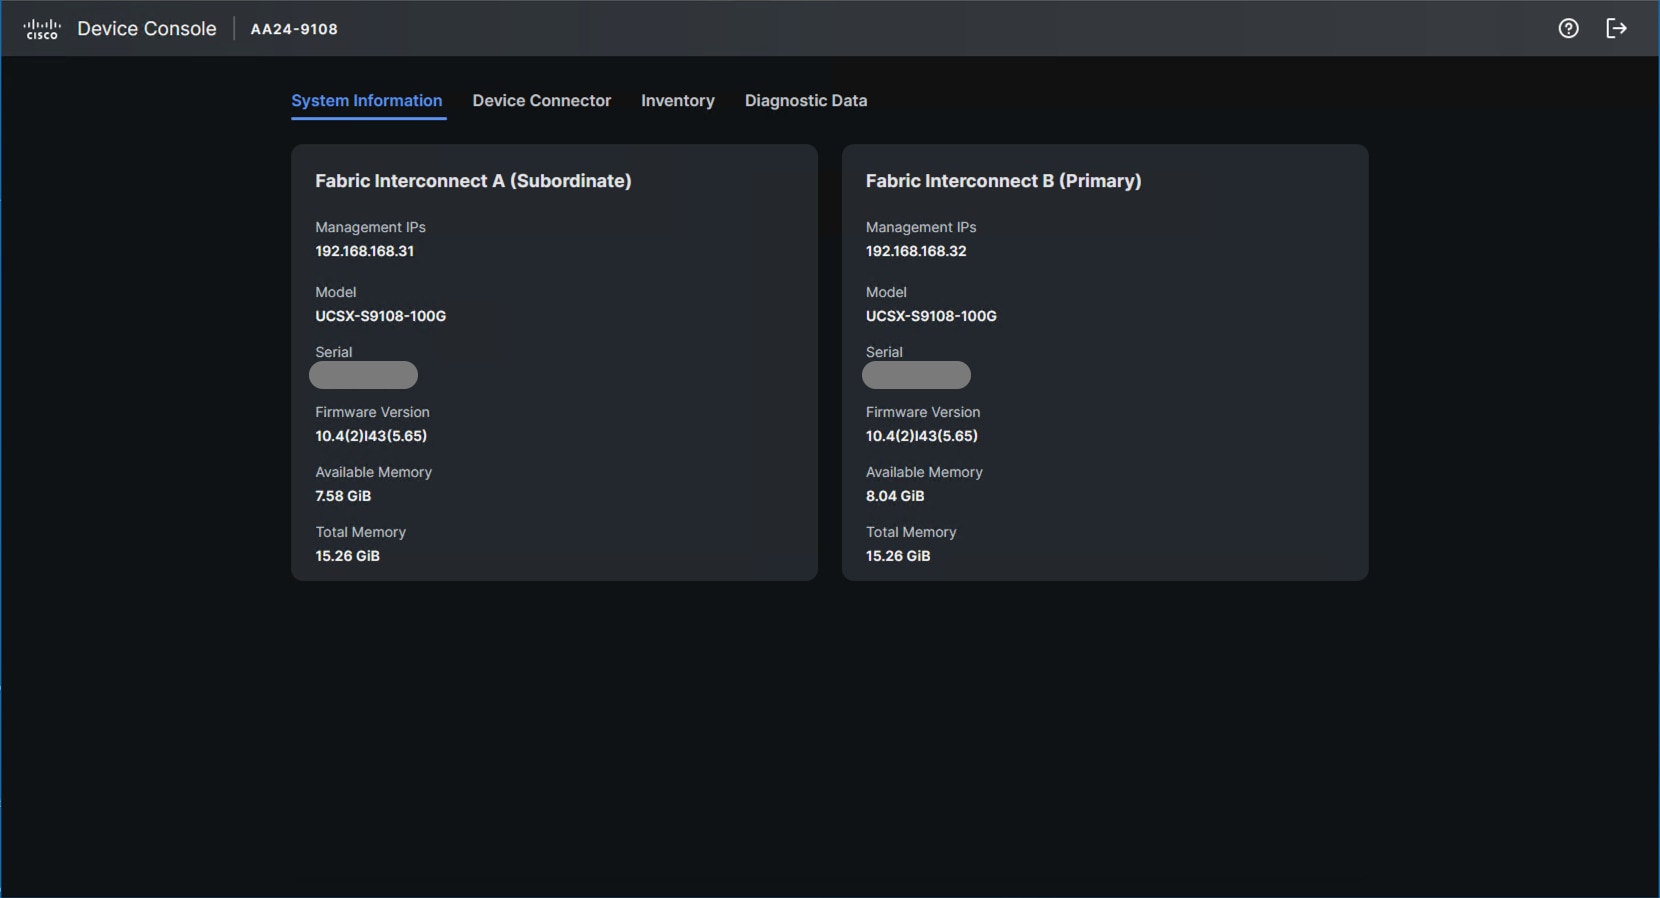This screenshot has width=1660, height=898.
Task: Click the redacted serial under Fabric Interconnect B
Action: point(916,375)
